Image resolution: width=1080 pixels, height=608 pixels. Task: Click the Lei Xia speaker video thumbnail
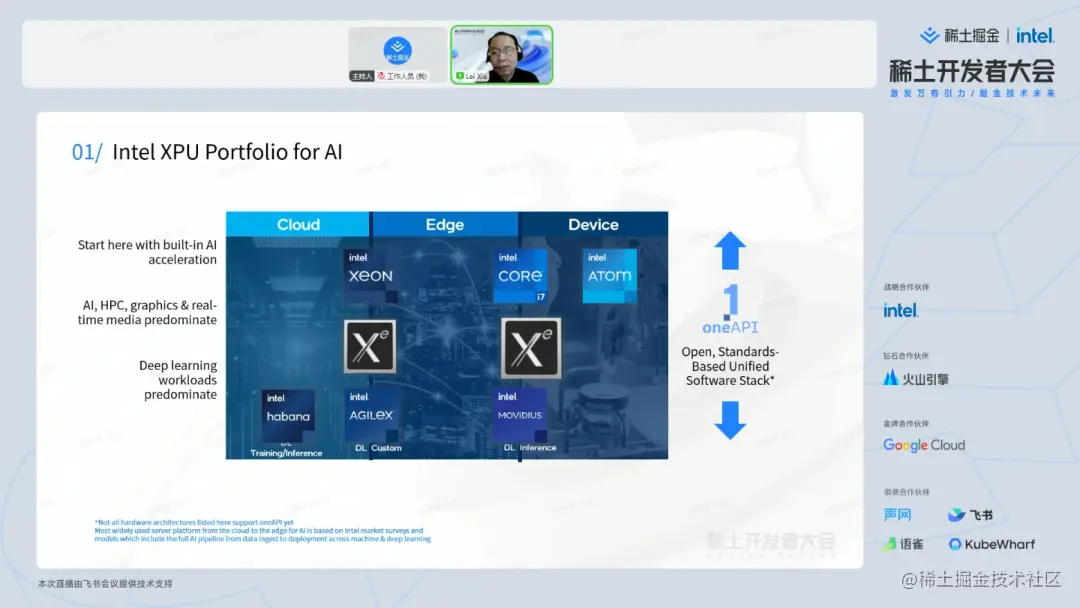click(x=501, y=55)
